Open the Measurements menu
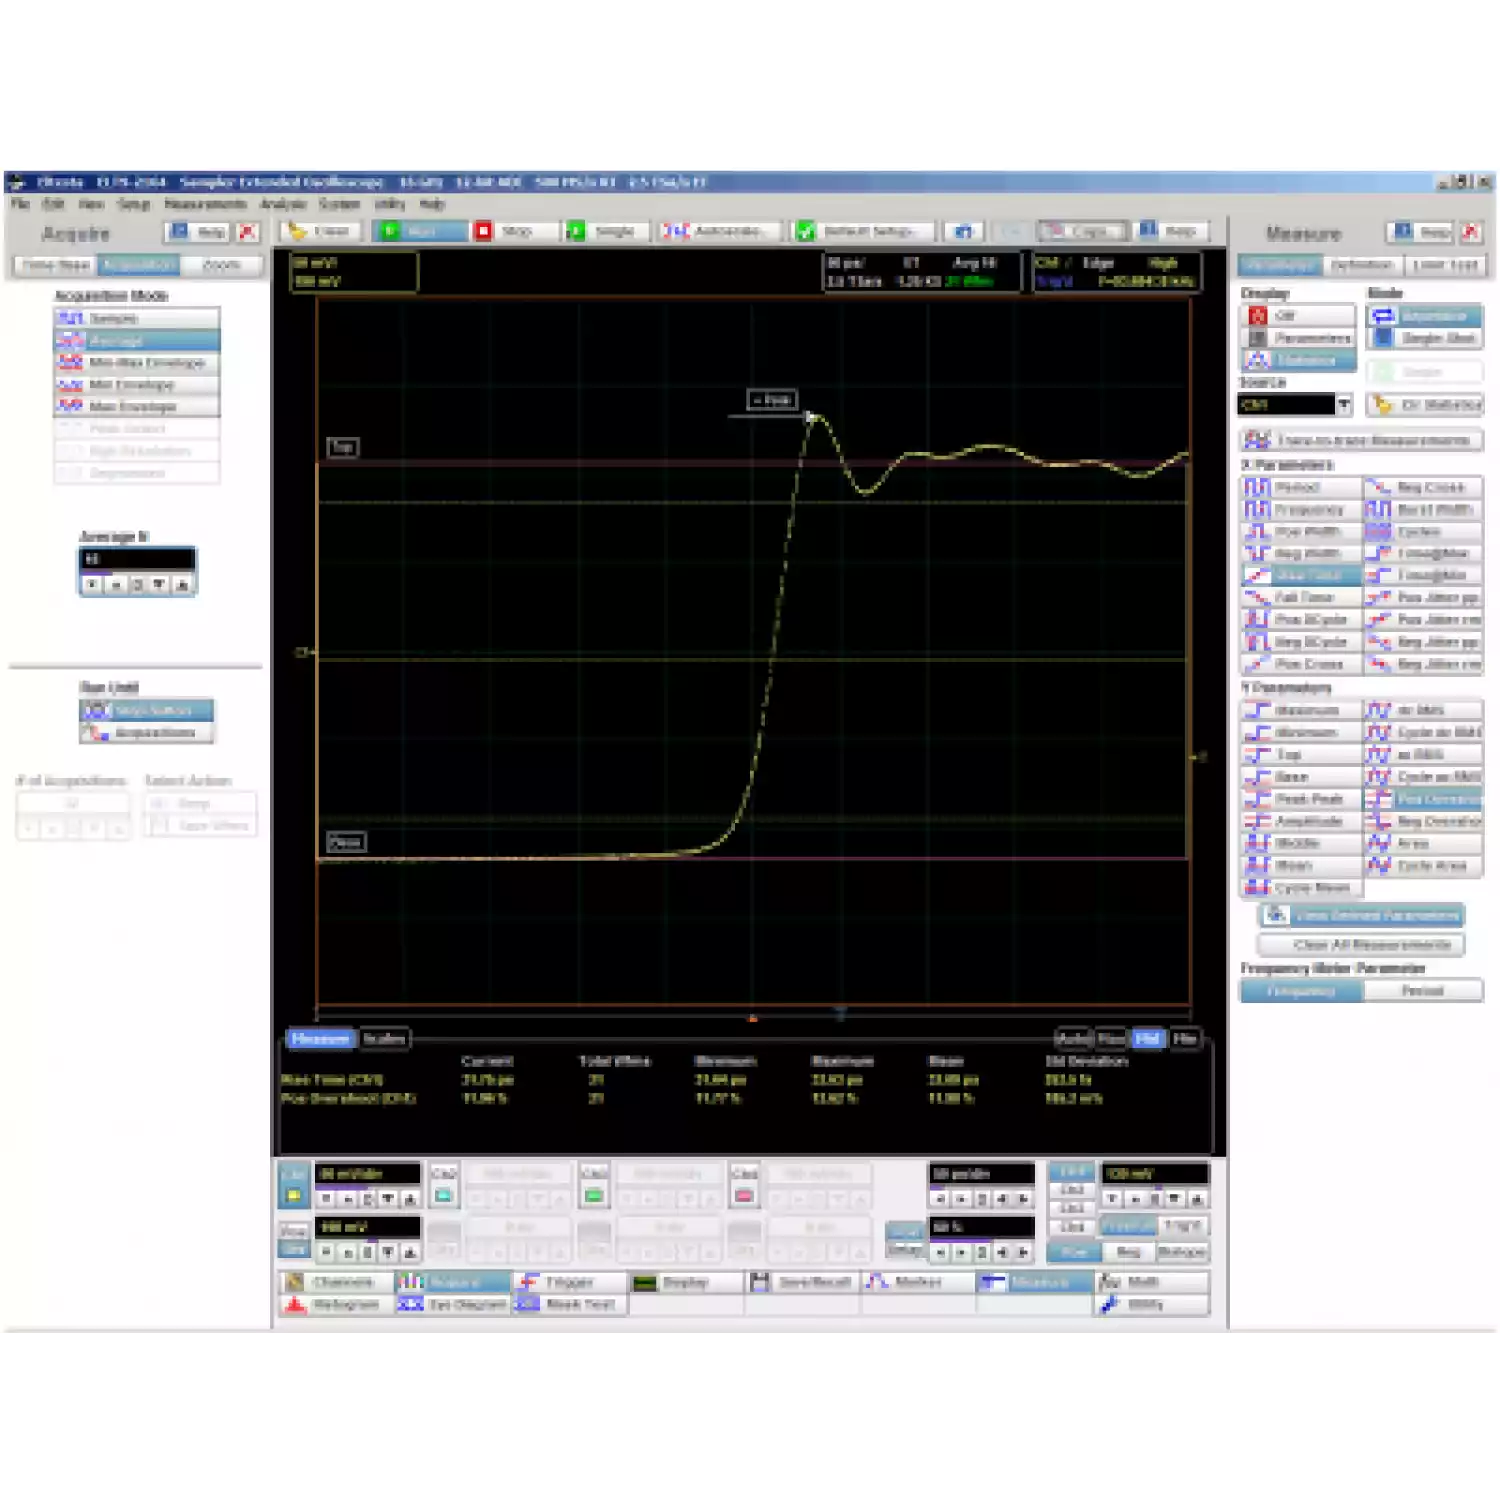 [205, 204]
